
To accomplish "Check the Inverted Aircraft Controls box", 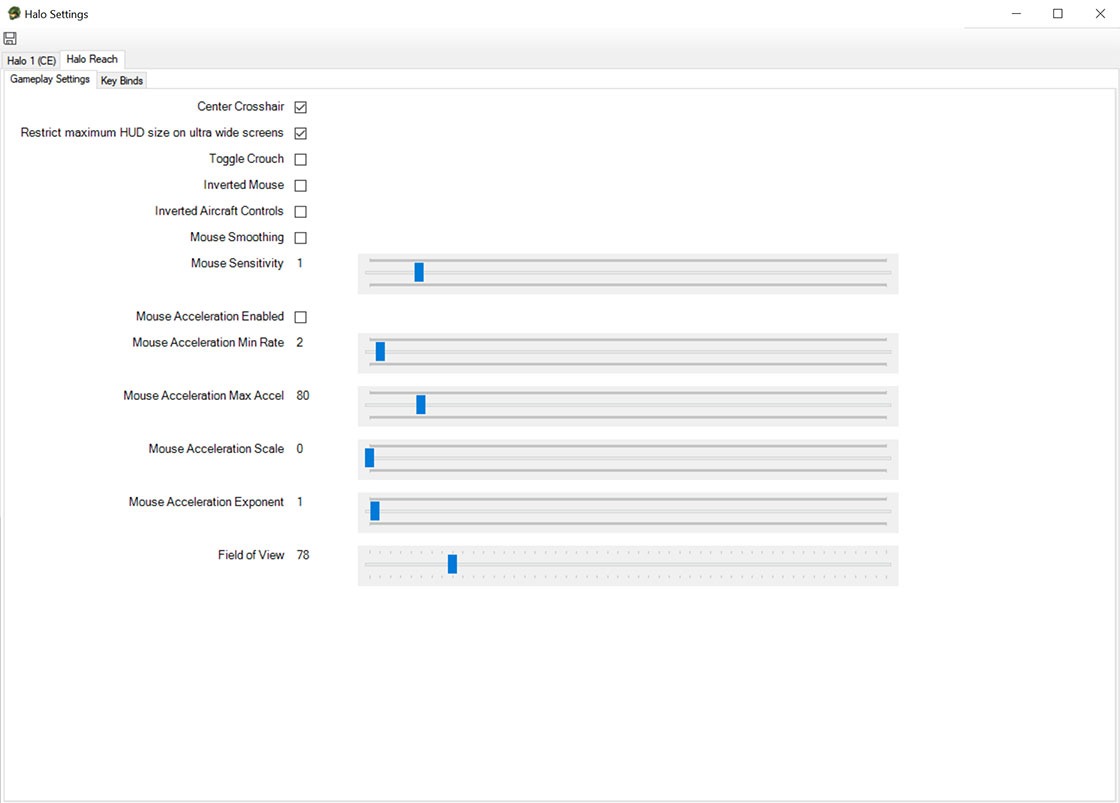I will [300, 212].
